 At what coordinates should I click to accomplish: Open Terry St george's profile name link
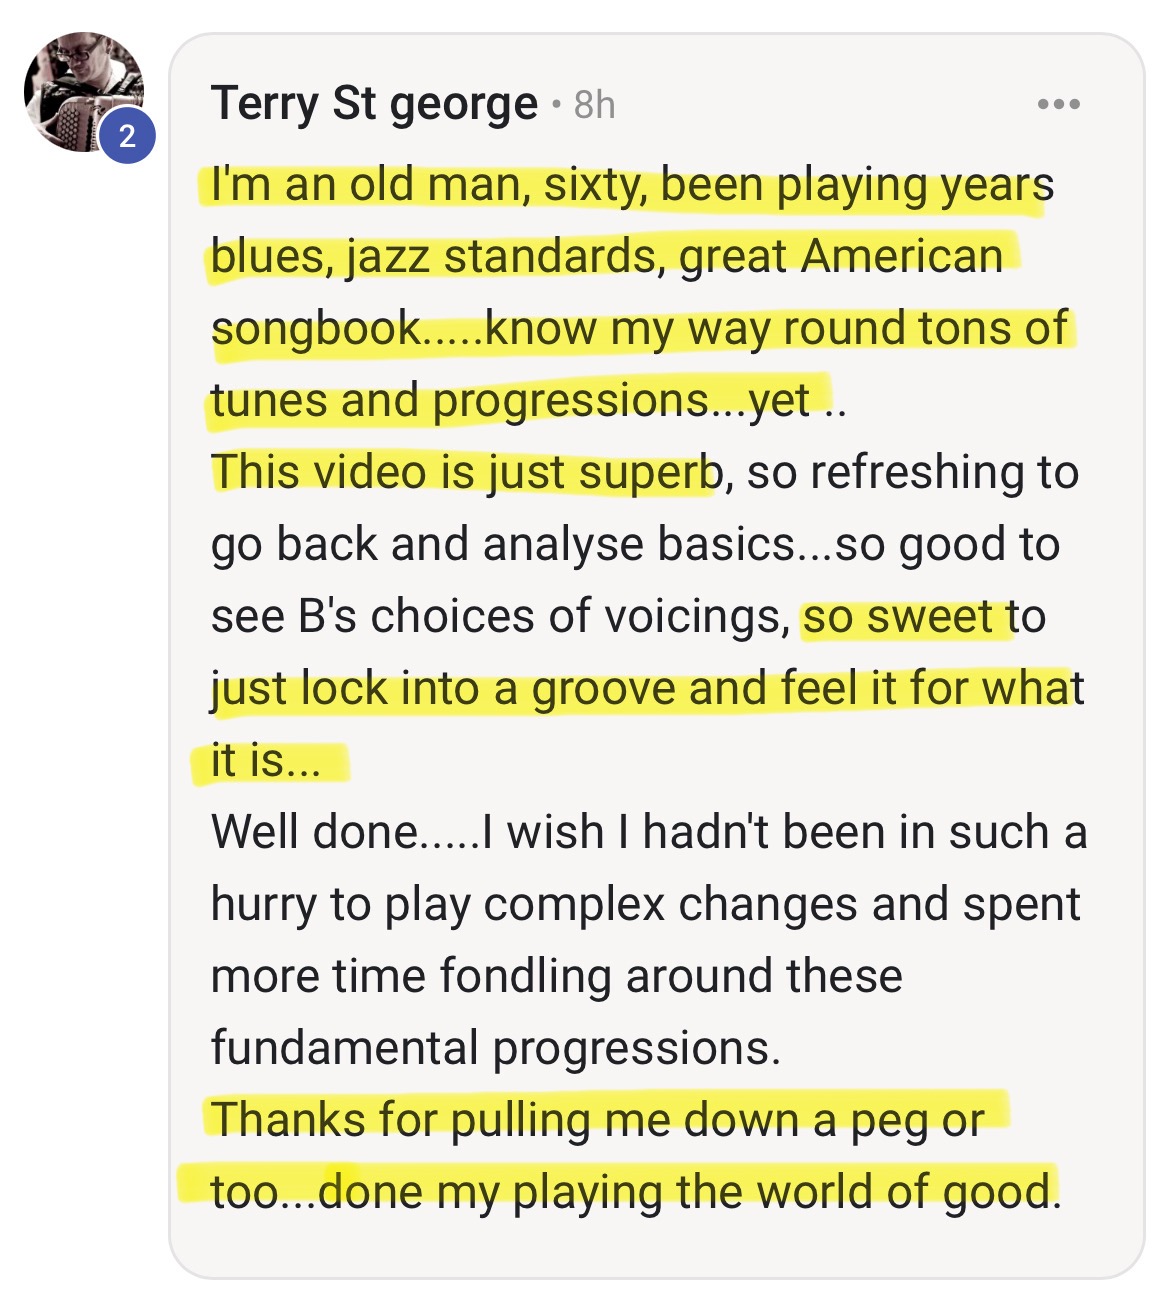coord(374,104)
